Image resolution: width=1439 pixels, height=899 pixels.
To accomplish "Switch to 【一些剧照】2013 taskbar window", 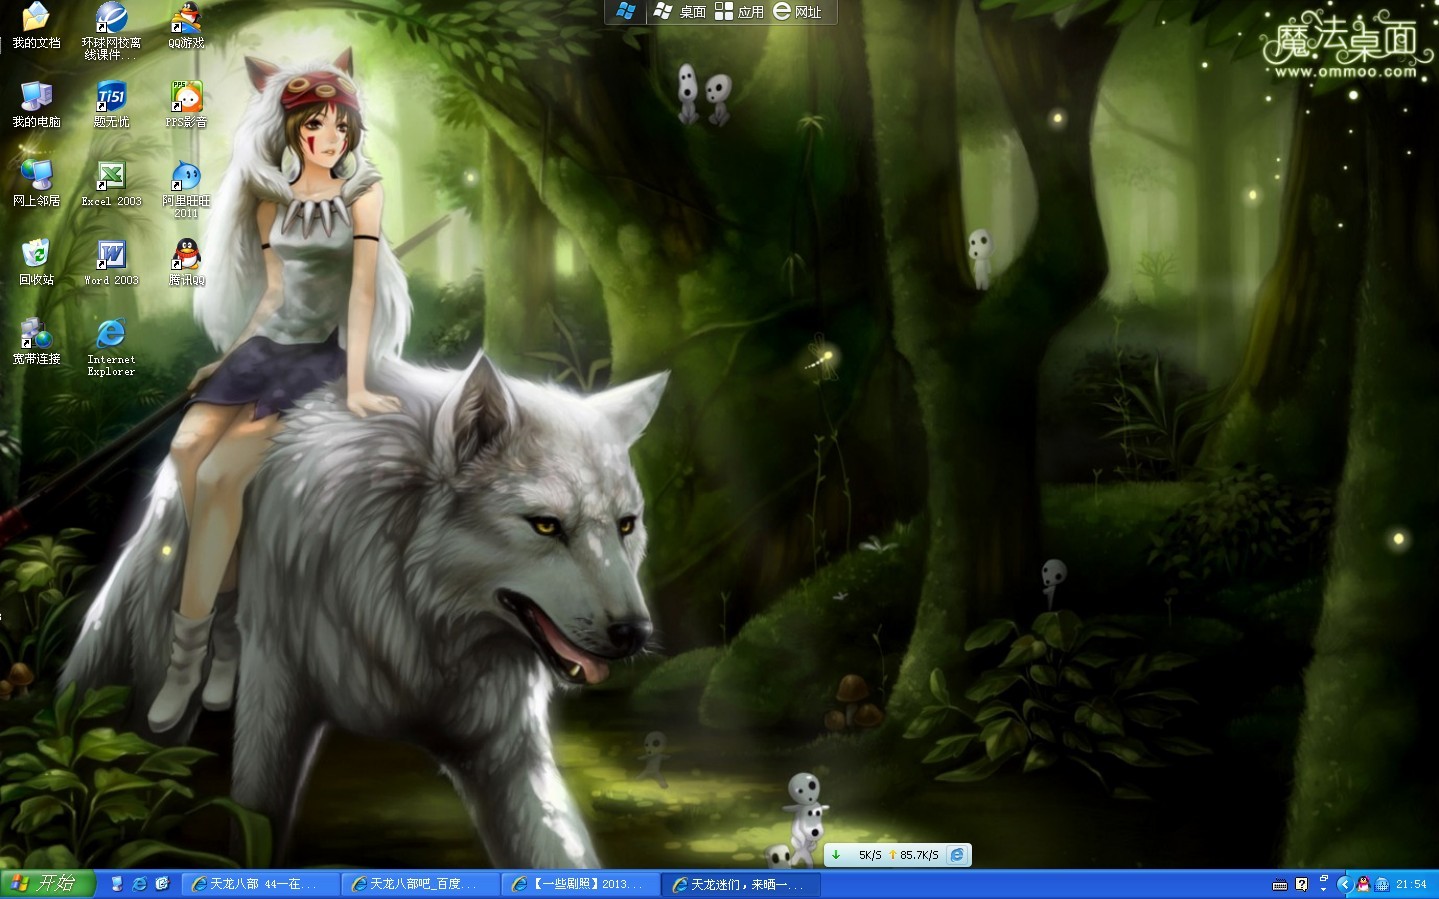I will (581, 884).
